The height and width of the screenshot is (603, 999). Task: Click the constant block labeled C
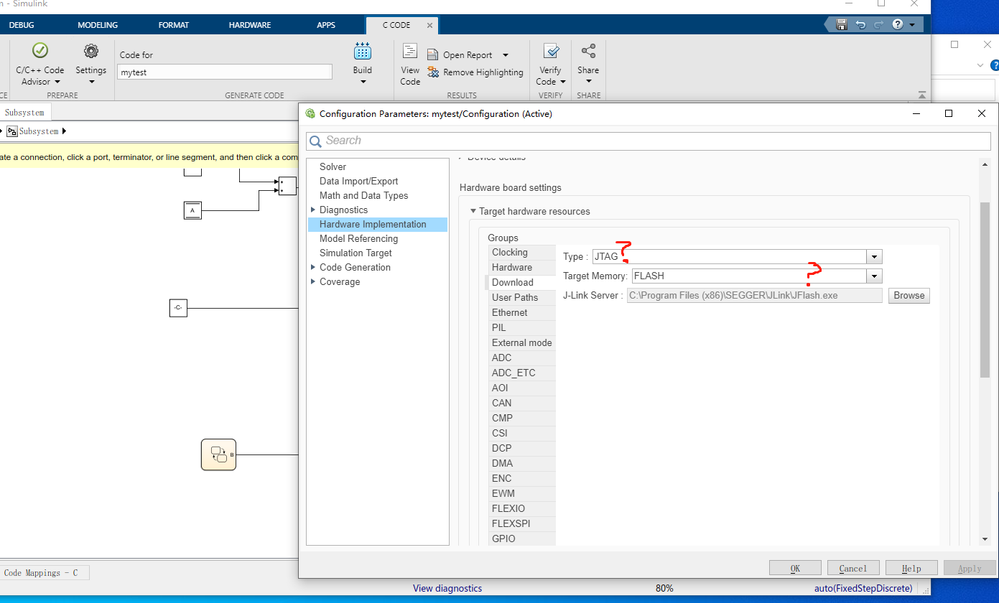(x=178, y=308)
